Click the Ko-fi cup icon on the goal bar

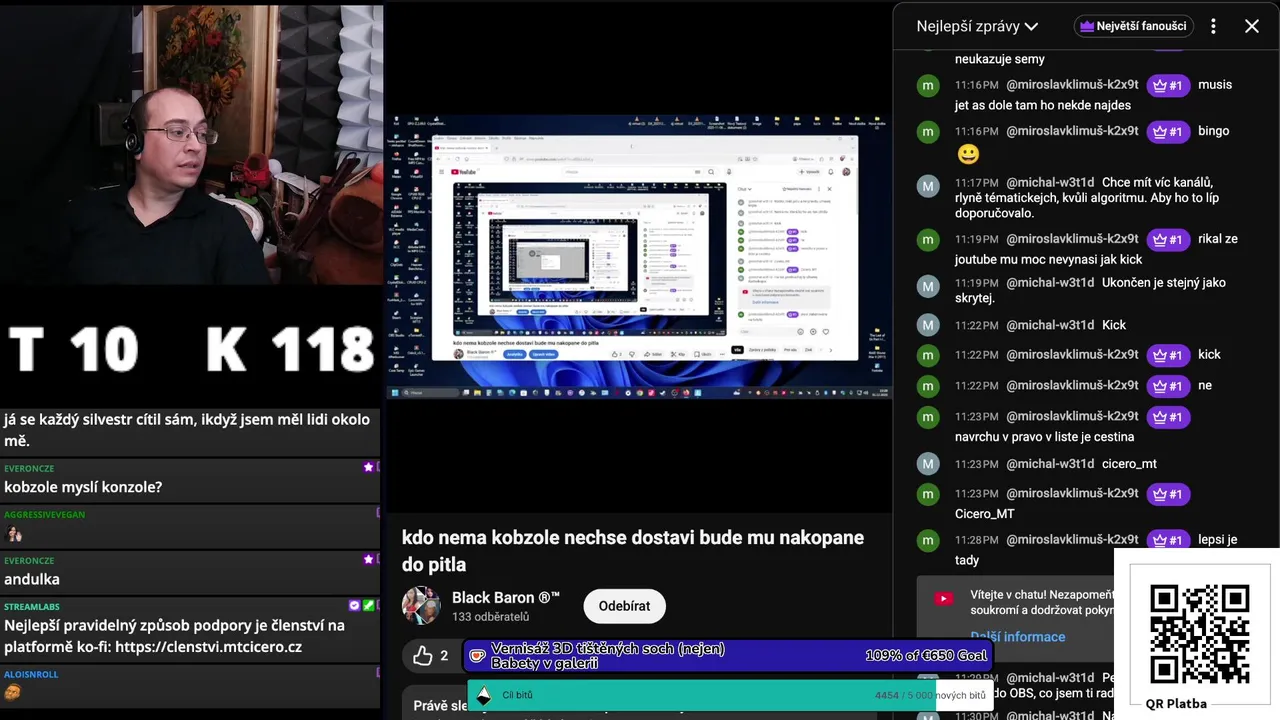coord(478,656)
